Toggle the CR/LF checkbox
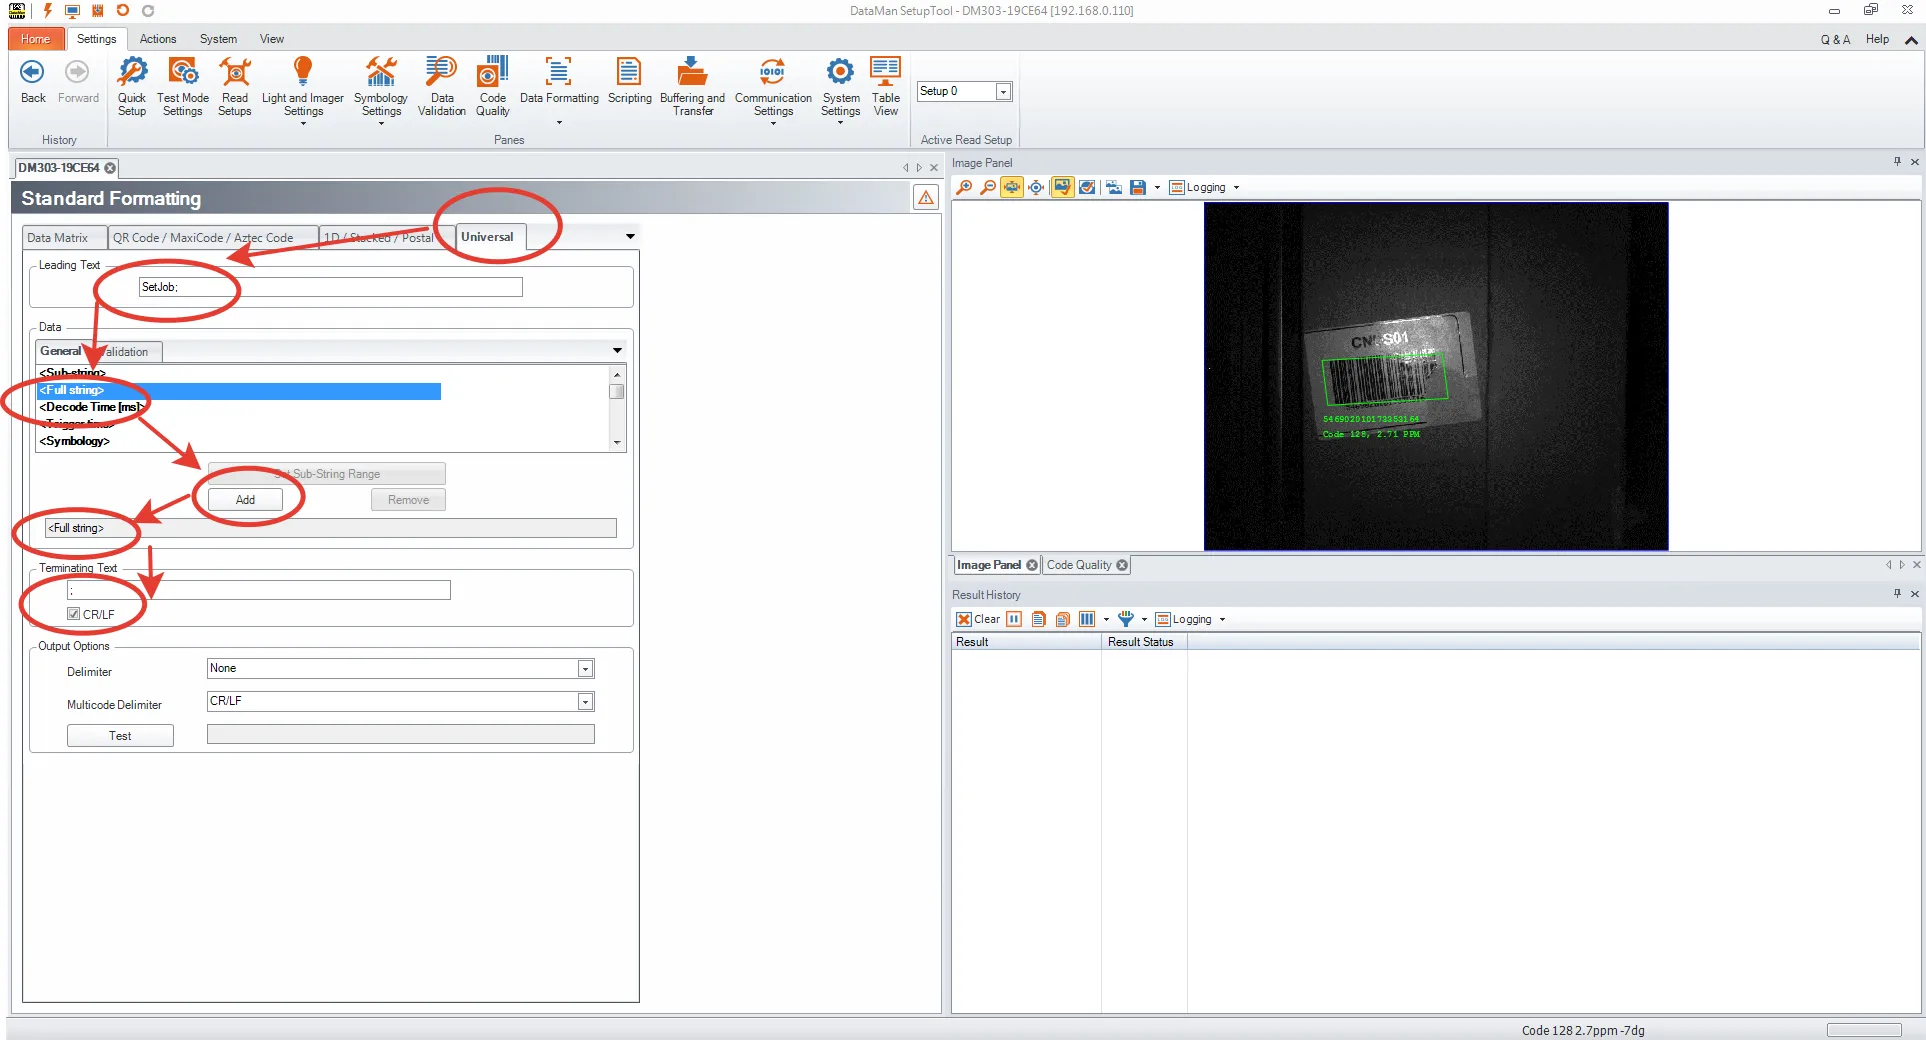The height and width of the screenshot is (1040, 1926). 74,614
